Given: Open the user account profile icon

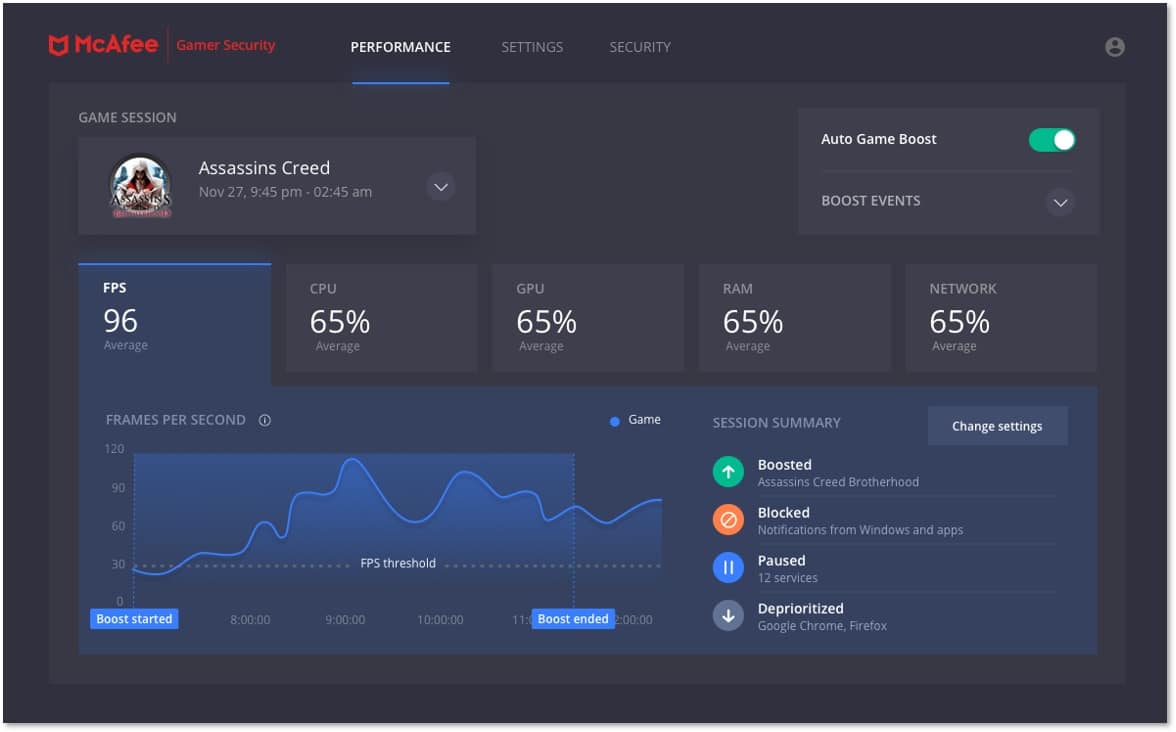Looking at the screenshot, I should 1114,46.
